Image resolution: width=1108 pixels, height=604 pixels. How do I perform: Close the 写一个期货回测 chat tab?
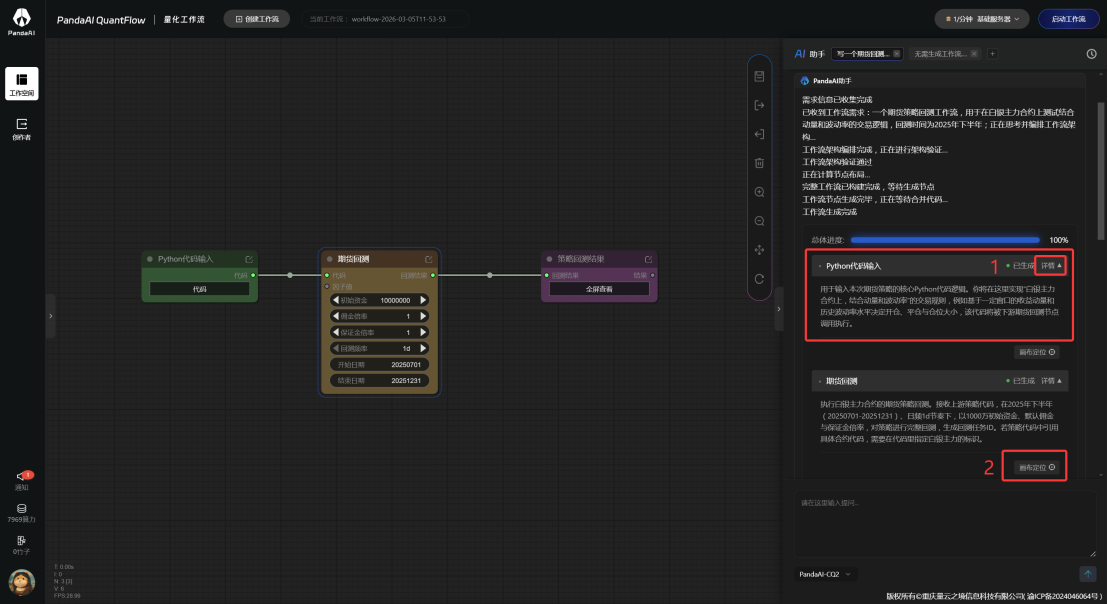(897, 54)
